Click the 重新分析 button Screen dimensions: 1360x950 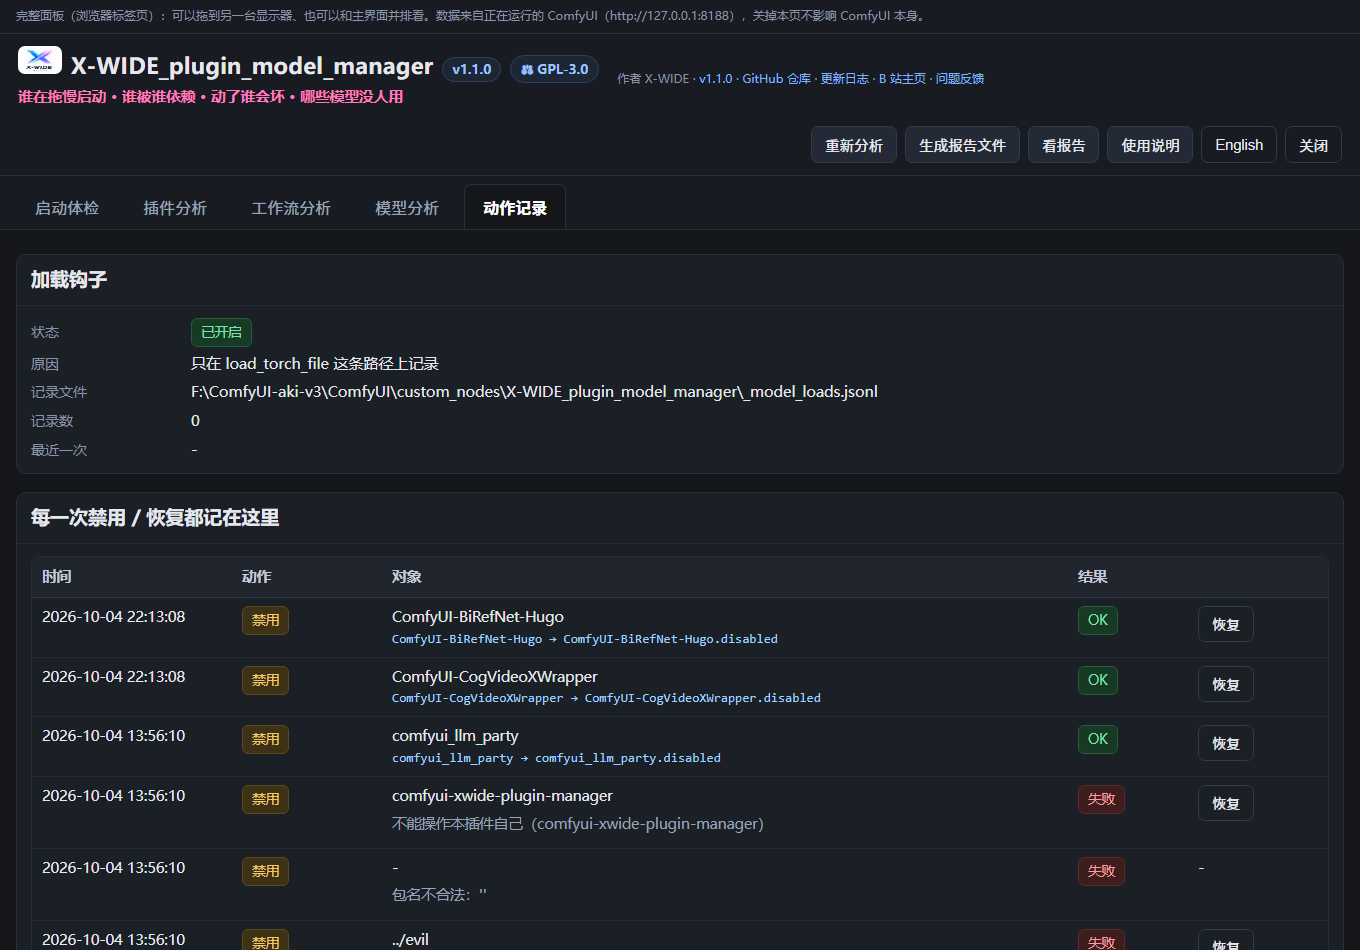[x=854, y=145]
